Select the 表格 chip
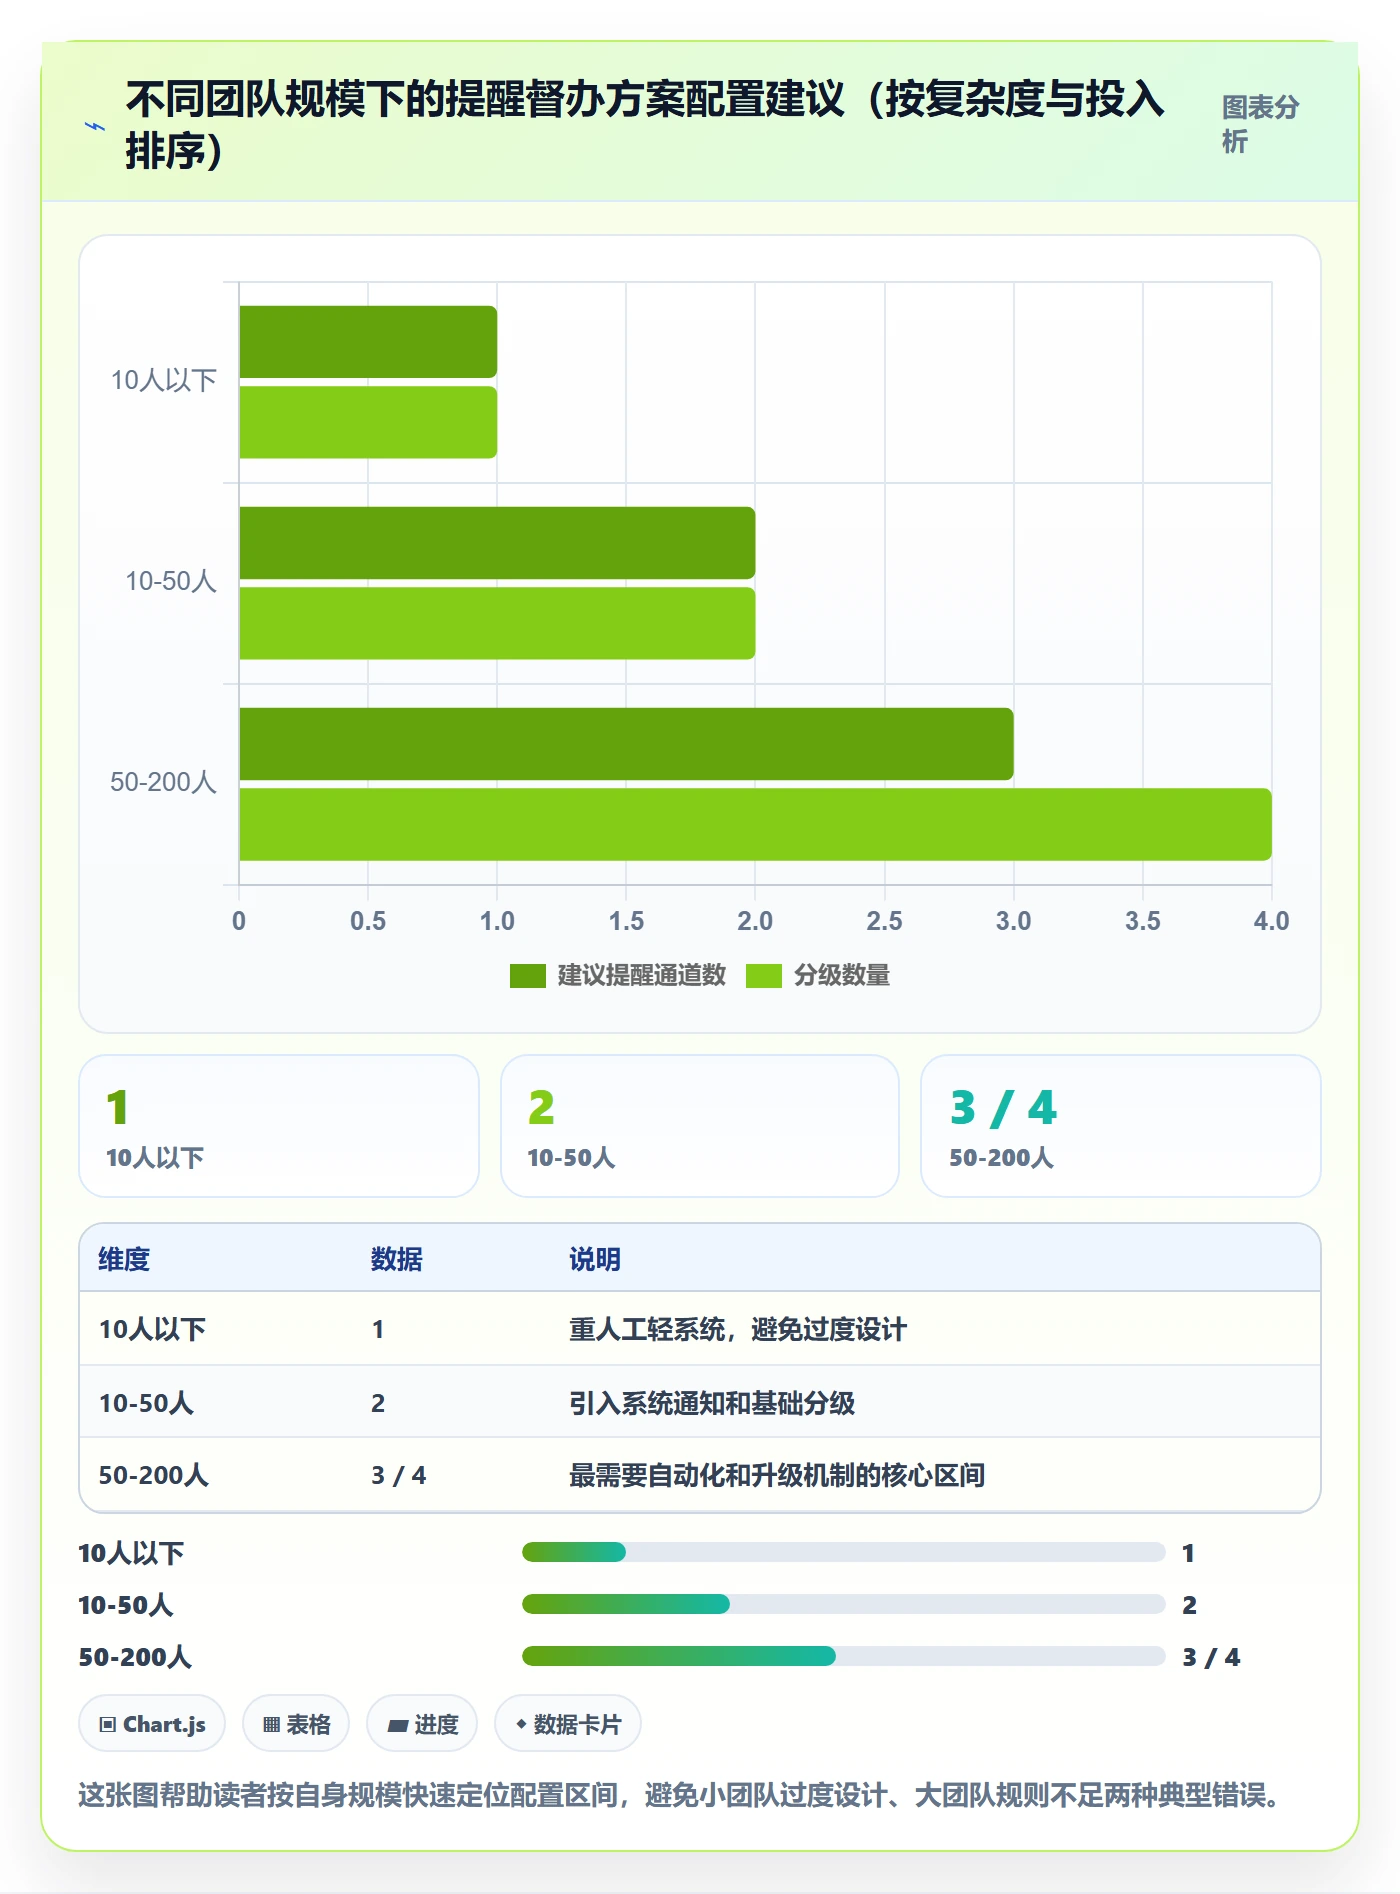The image size is (1400, 1894). [296, 1723]
